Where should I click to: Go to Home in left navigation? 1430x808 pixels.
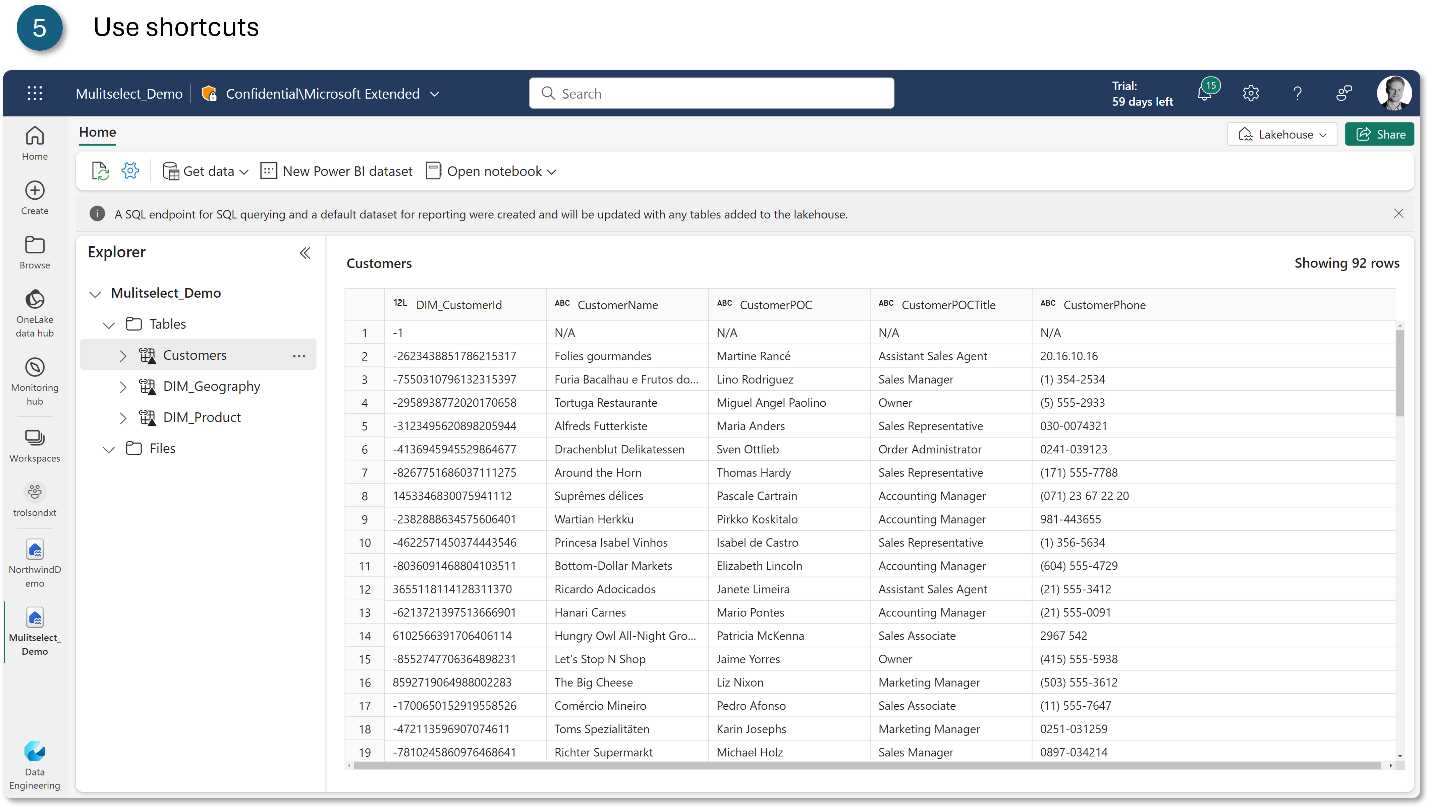[x=35, y=143]
